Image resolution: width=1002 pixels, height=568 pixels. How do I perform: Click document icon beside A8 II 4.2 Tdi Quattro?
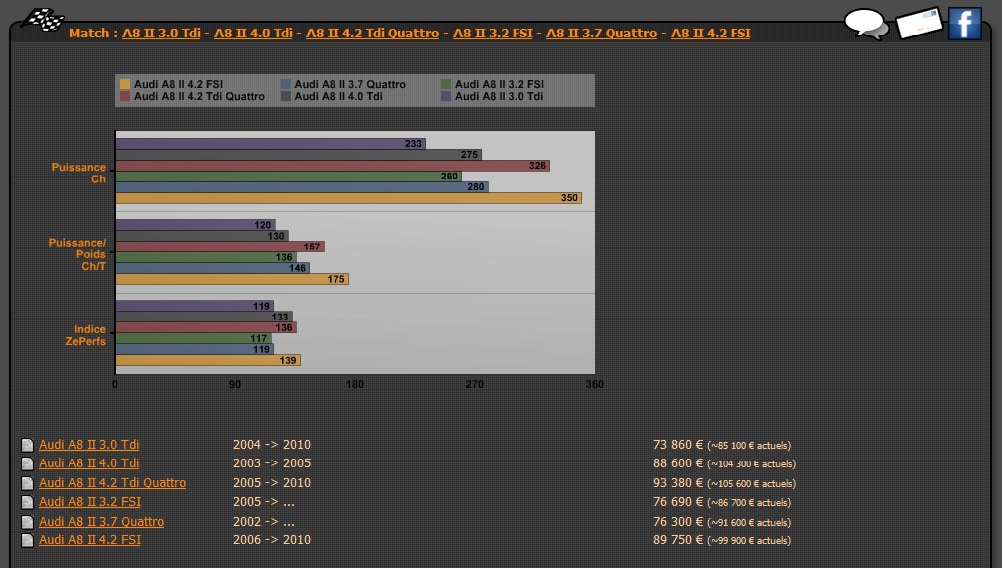pyautogui.click(x=27, y=483)
